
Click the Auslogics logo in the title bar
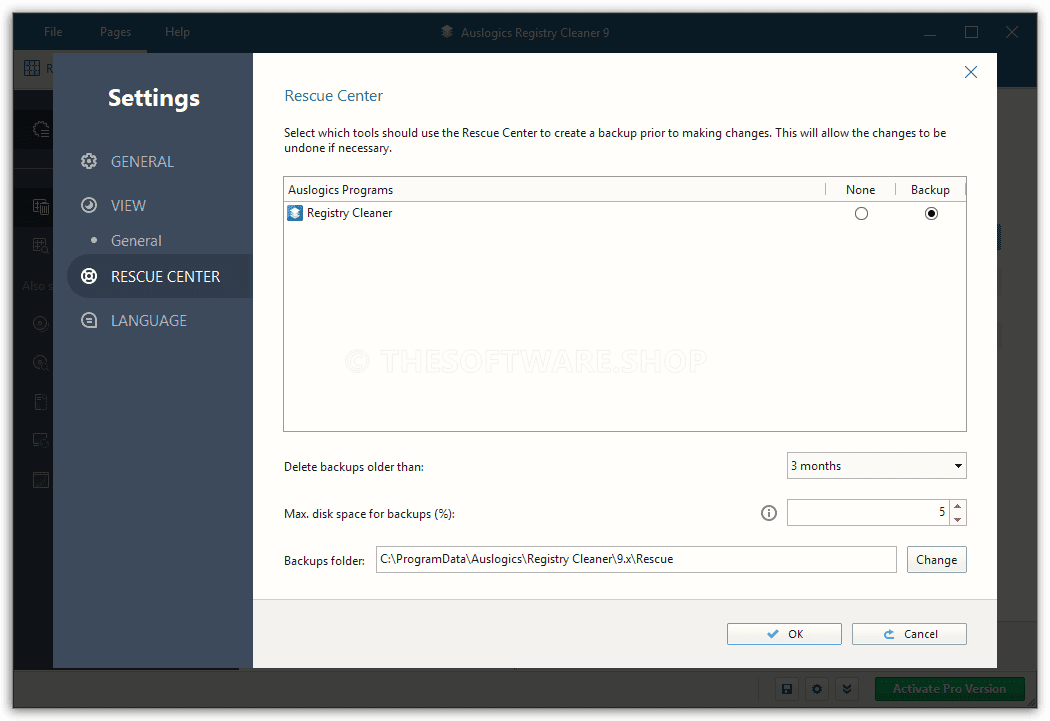point(447,31)
